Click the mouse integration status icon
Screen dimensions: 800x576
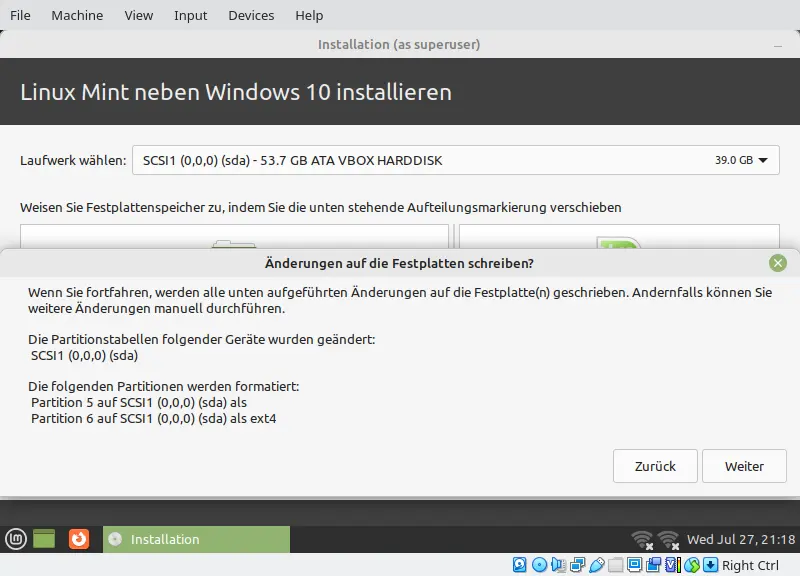(692, 565)
